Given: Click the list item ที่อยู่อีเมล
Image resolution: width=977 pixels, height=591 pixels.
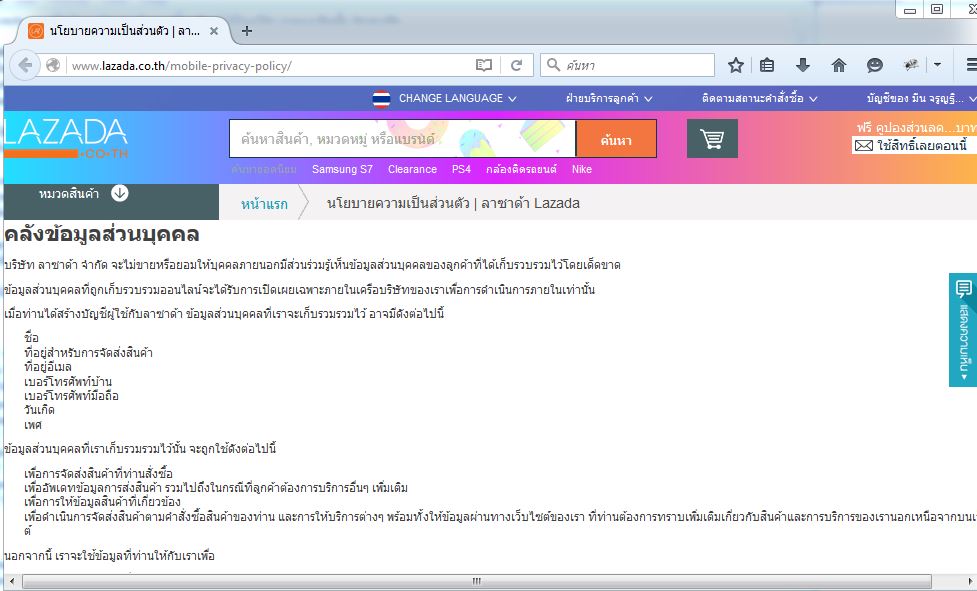Looking at the screenshot, I should (x=48, y=367).
